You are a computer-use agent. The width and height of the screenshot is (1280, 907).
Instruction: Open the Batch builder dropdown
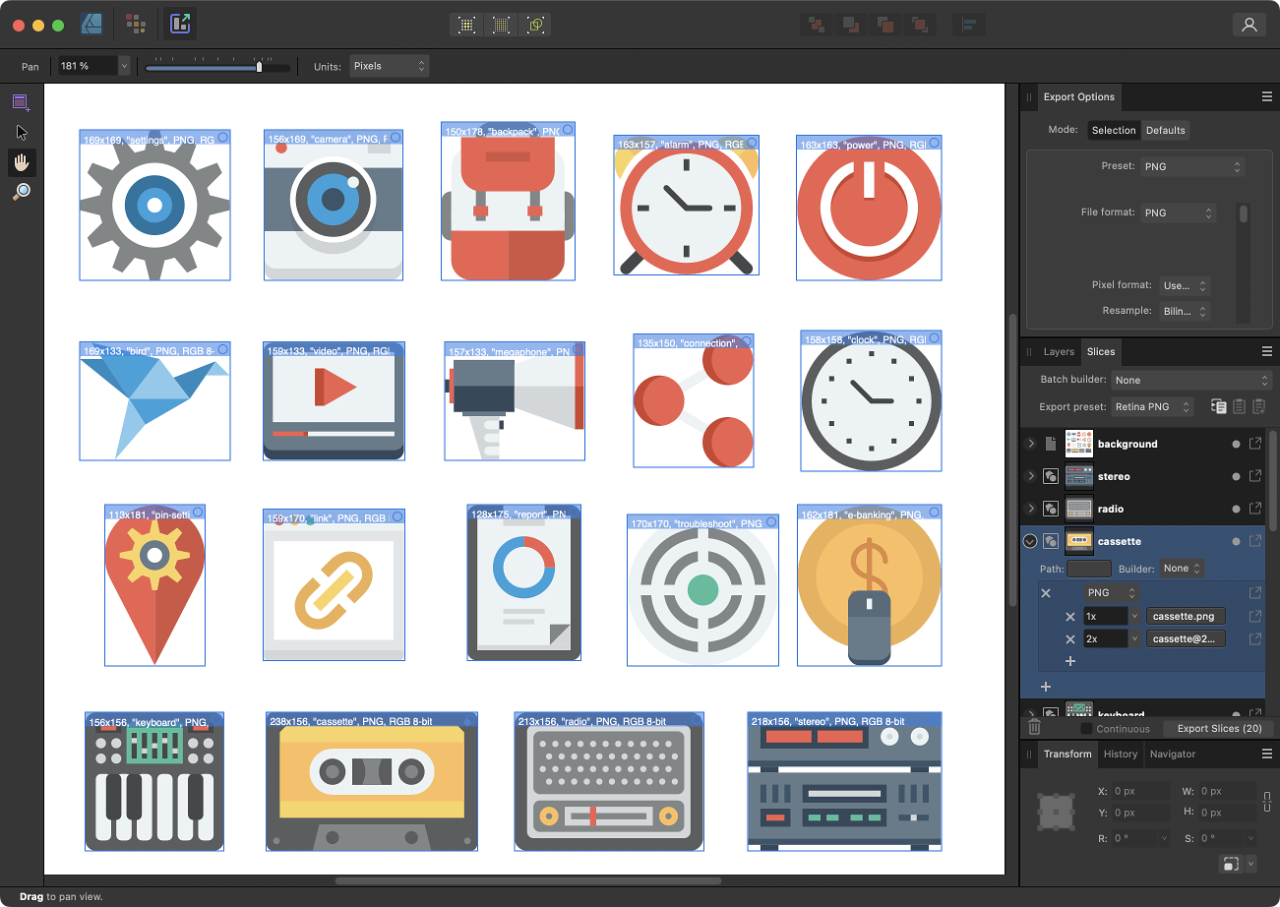[x=1191, y=380]
